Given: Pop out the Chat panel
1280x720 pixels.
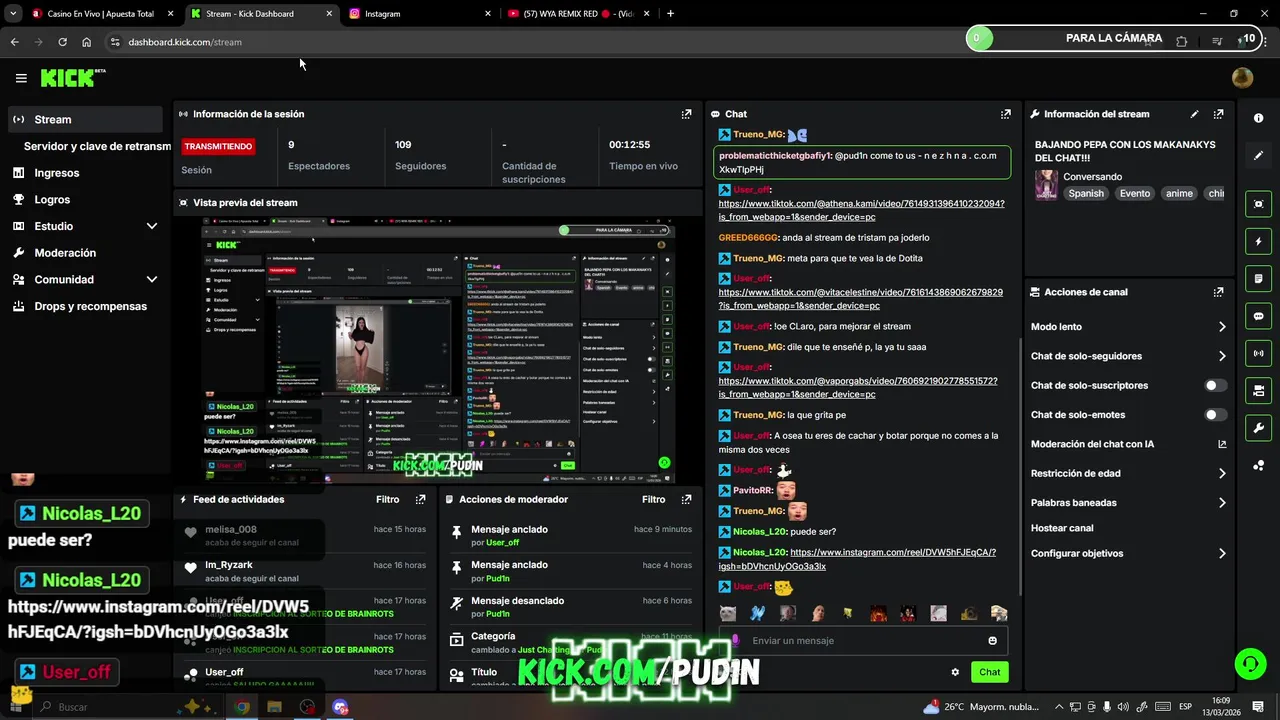Looking at the screenshot, I should tap(1005, 114).
